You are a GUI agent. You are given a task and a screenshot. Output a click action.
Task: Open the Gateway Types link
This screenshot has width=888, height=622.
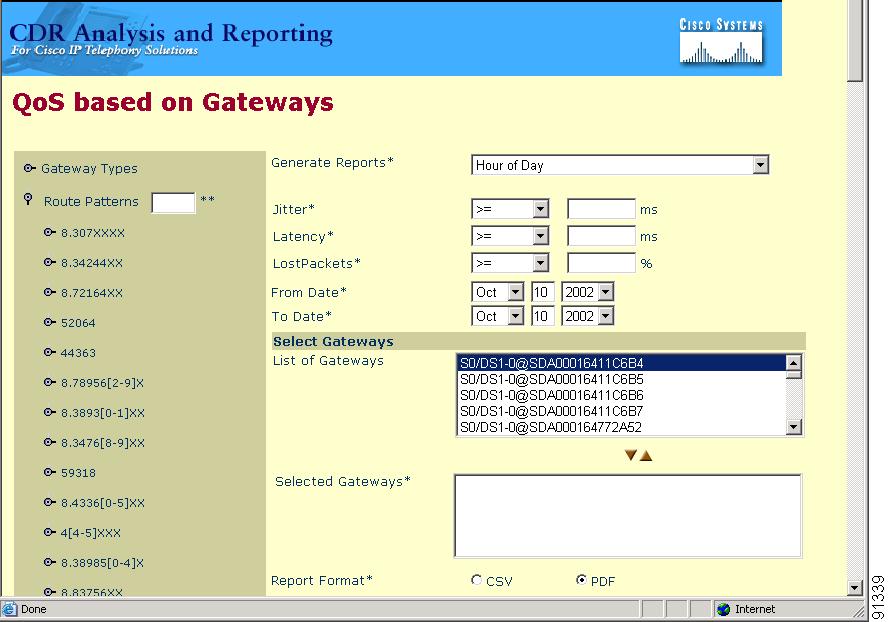(89, 169)
